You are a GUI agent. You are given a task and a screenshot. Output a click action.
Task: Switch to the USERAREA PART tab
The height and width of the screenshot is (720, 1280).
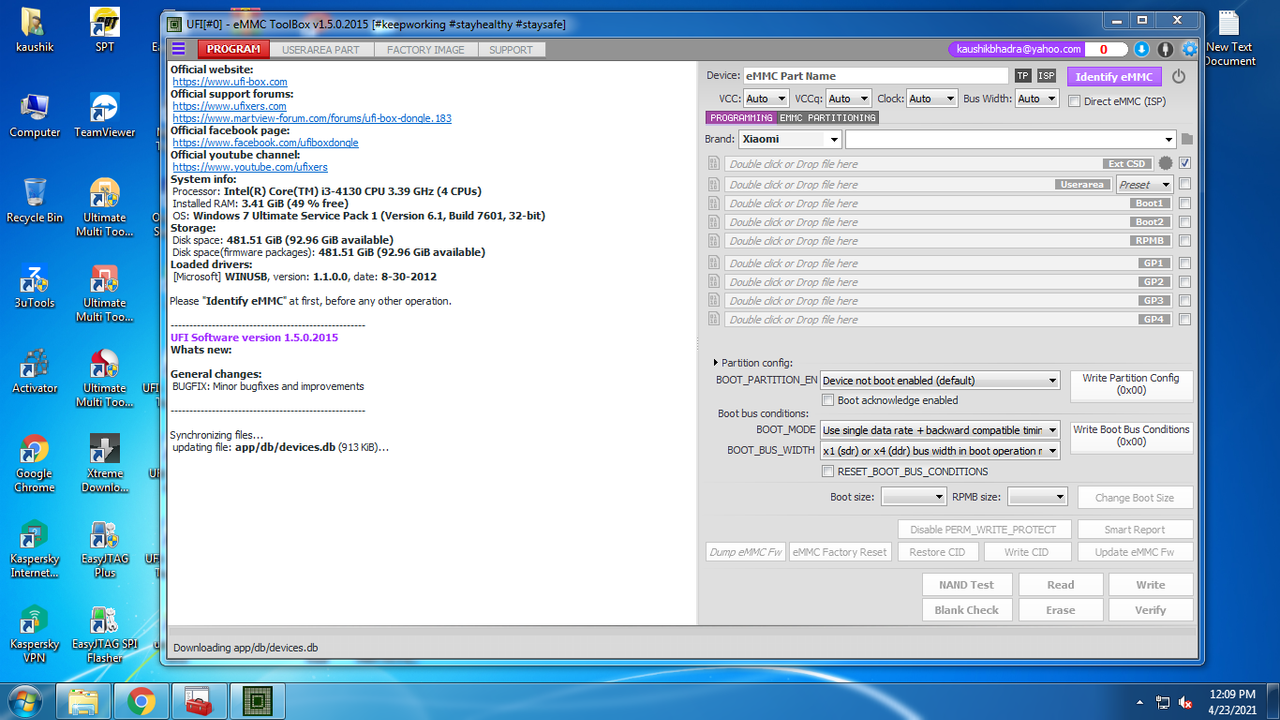[x=320, y=49]
